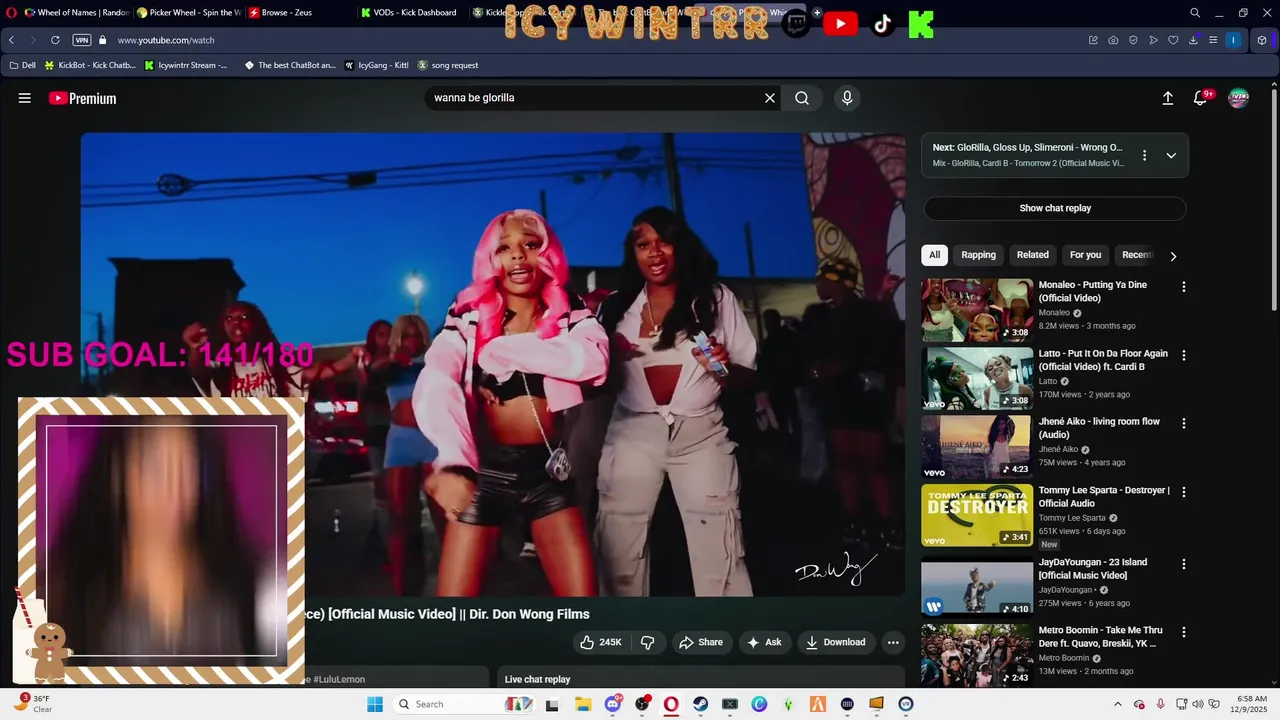Image resolution: width=1280 pixels, height=720 pixels.
Task: Open KickBot bookmark in bookmarks bar
Action: [90, 65]
